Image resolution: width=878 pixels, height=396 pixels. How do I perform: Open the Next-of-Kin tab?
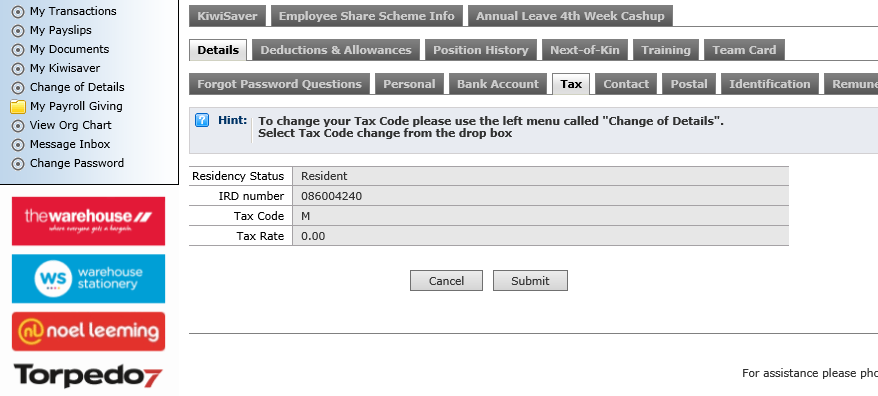585,50
